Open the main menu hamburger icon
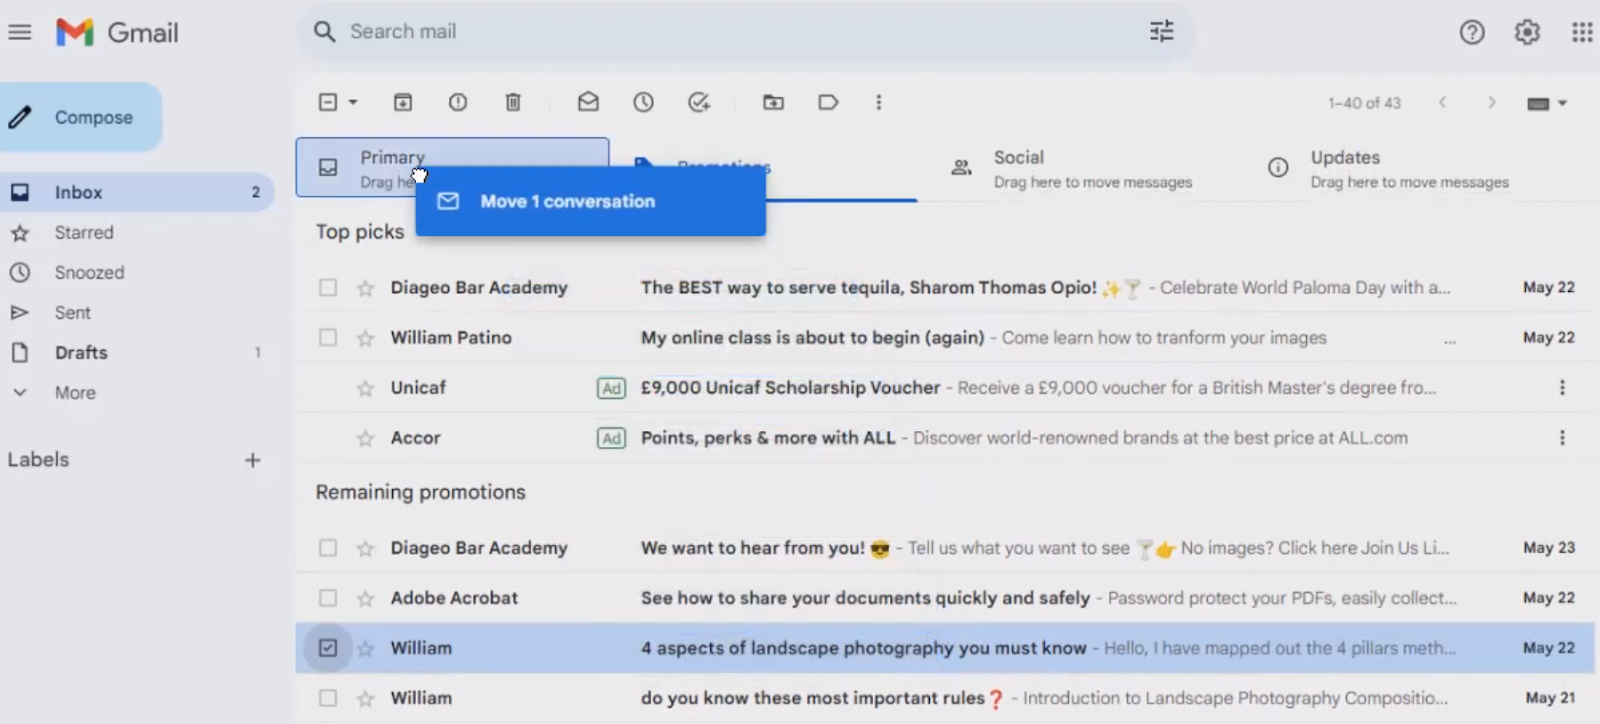1600x724 pixels. point(19,32)
